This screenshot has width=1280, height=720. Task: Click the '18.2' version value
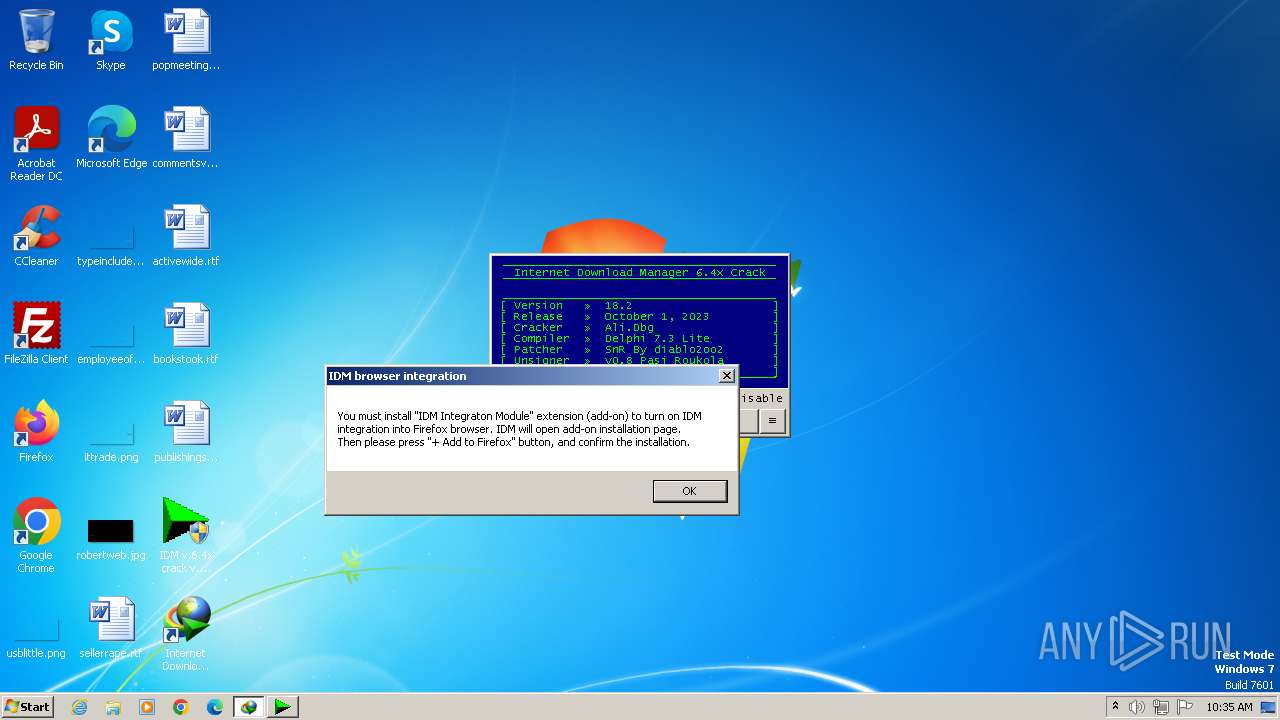click(618, 305)
